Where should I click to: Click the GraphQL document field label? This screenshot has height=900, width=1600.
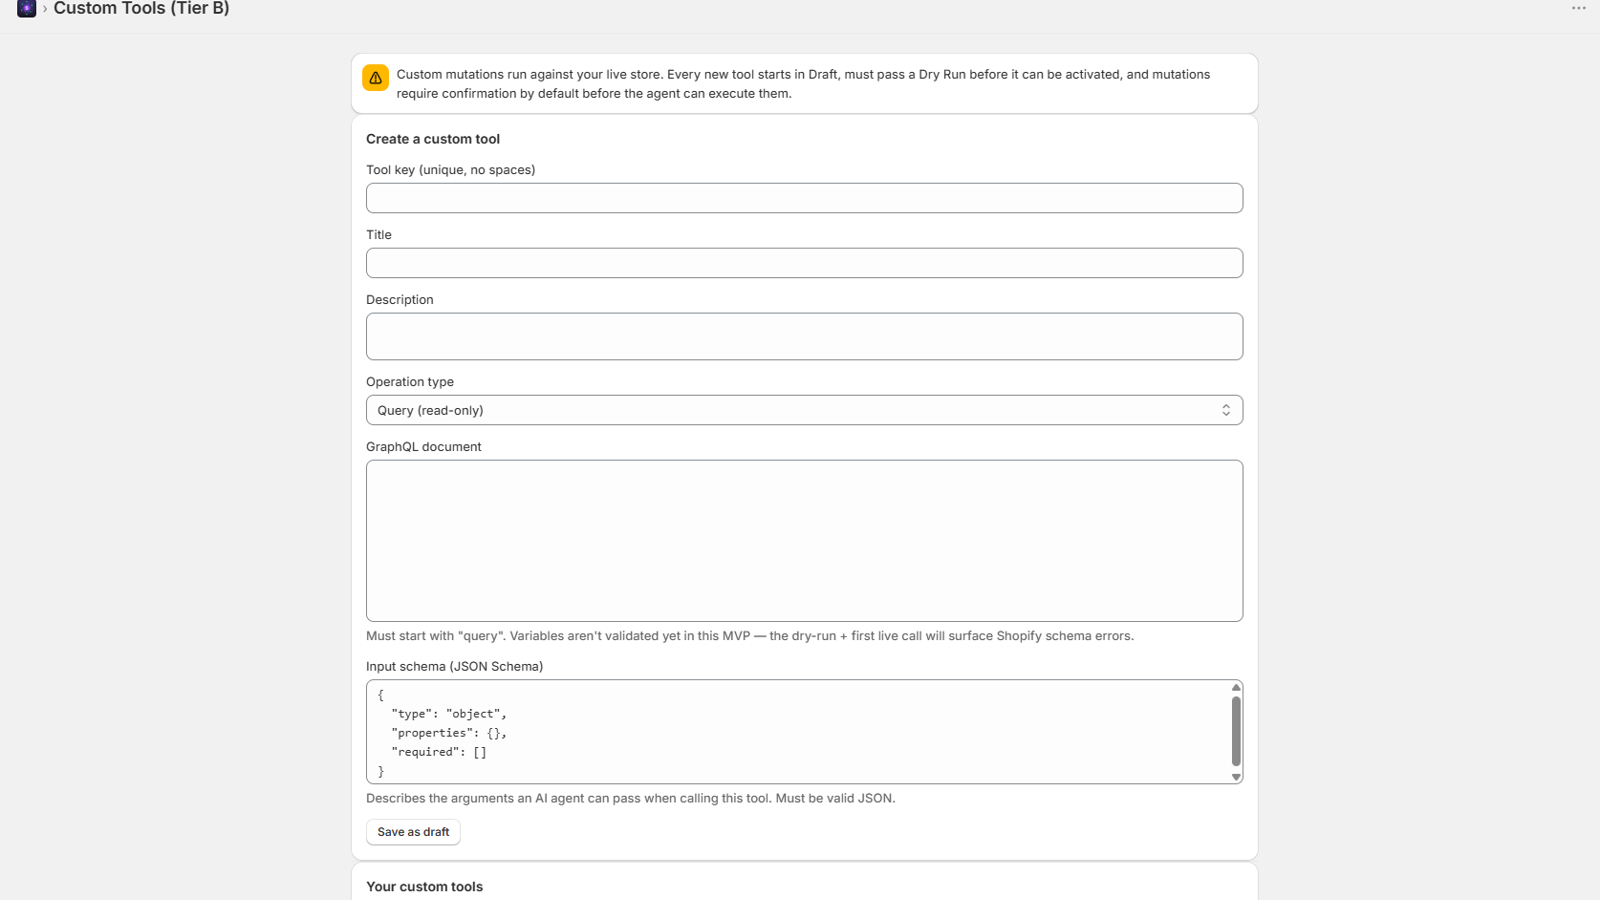[x=423, y=447]
